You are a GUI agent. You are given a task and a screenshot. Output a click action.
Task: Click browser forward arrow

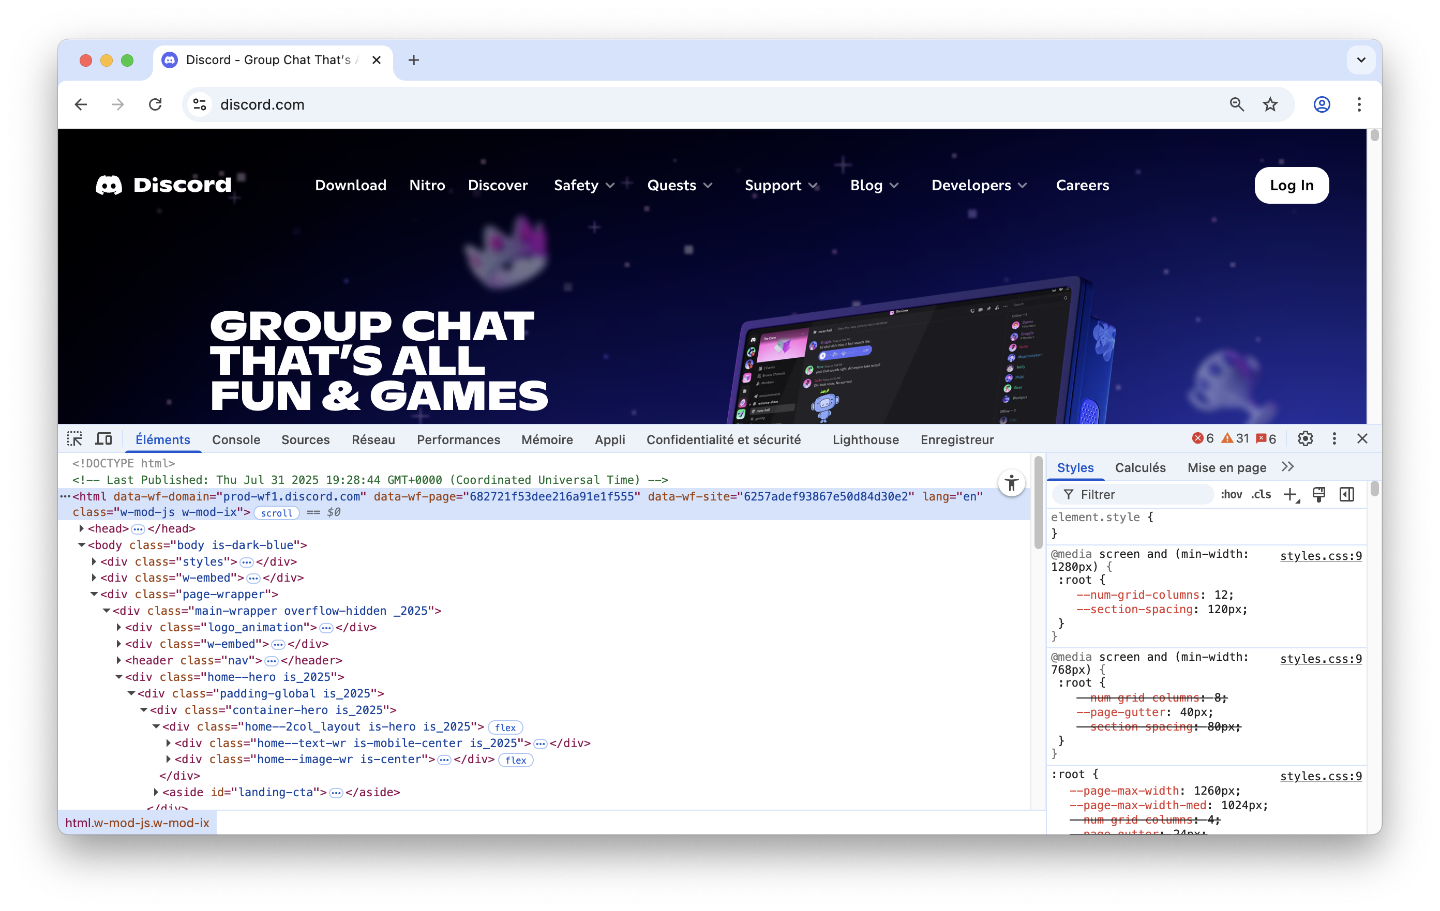tap(118, 104)
